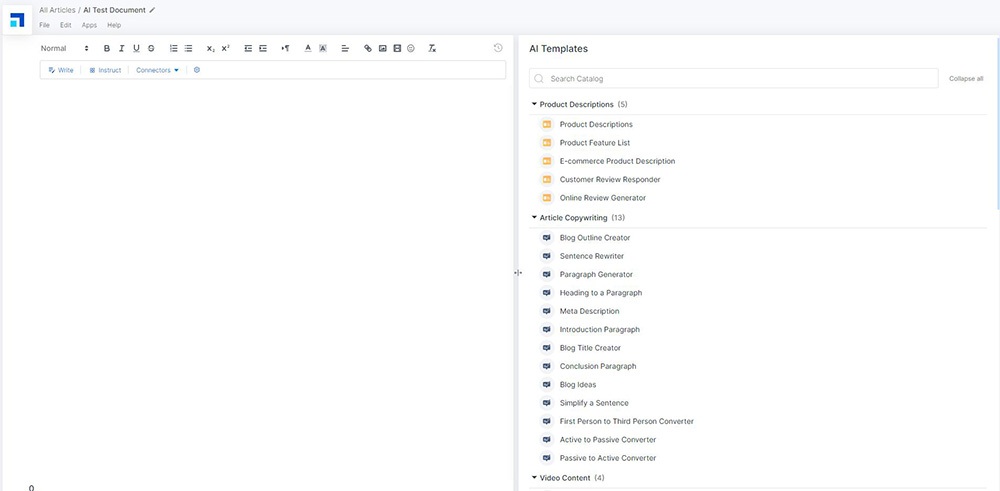Open the File menu
The height and width of the screenshot is (491, 1000).
coord(44,25)
